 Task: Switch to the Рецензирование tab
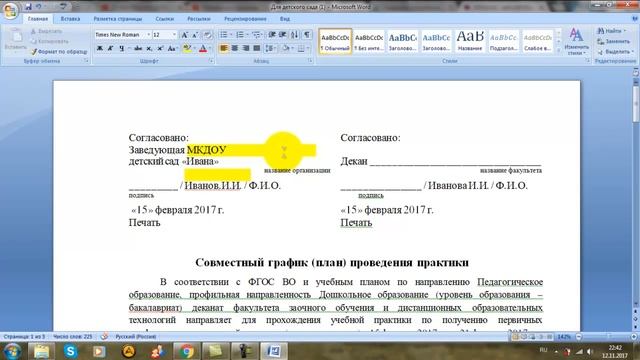(245, 19)
